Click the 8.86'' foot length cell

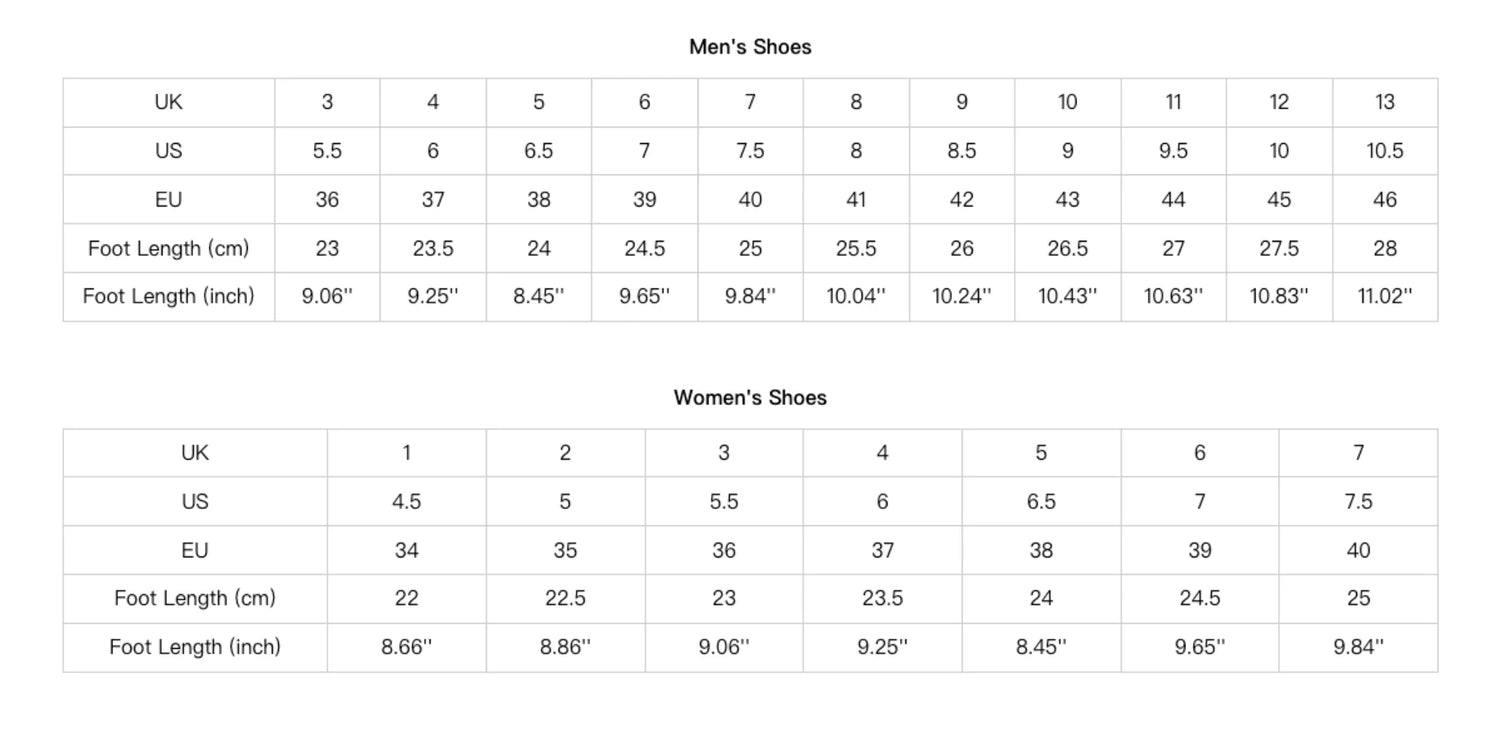(x=565, y=647)
